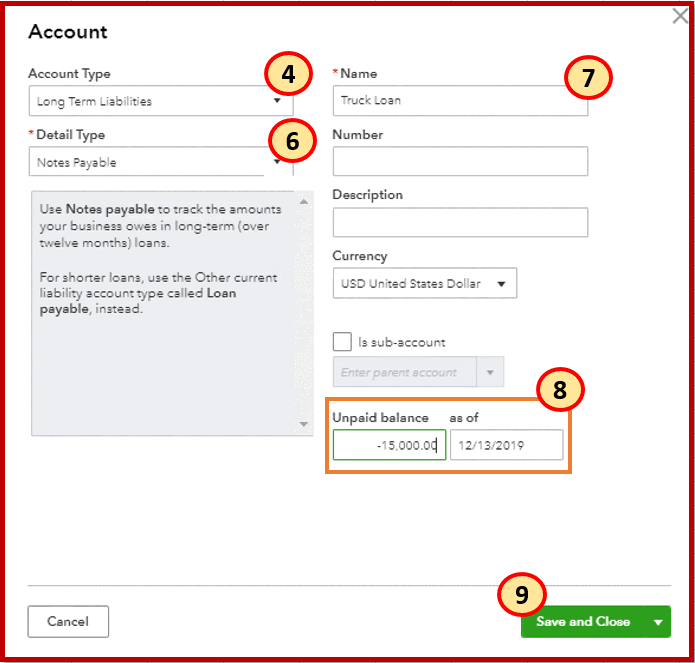
Task: Click the step 4 numbered marker
Action: click(x=288, y=75)
